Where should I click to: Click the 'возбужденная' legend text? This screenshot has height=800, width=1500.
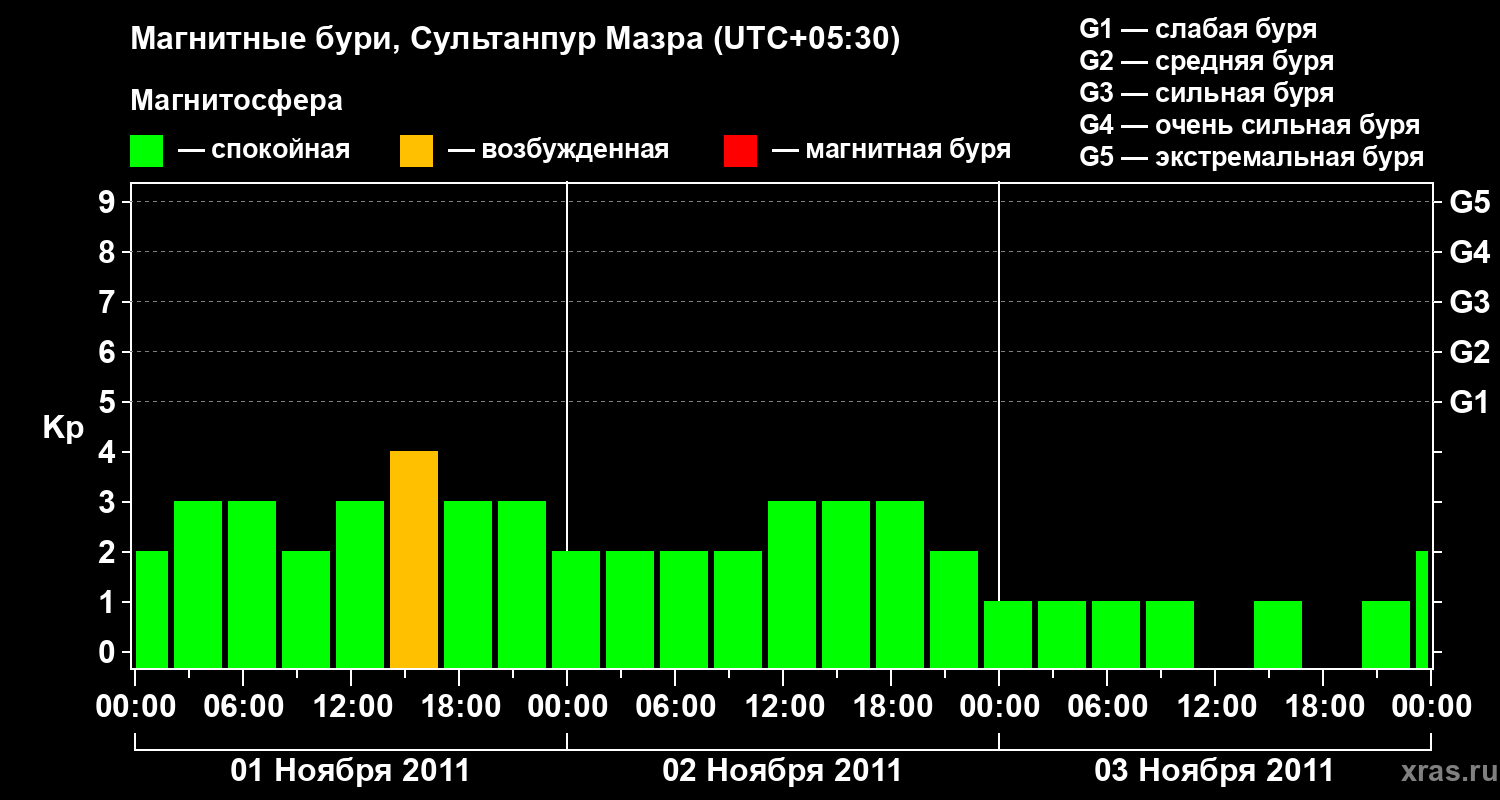(575, 151)
